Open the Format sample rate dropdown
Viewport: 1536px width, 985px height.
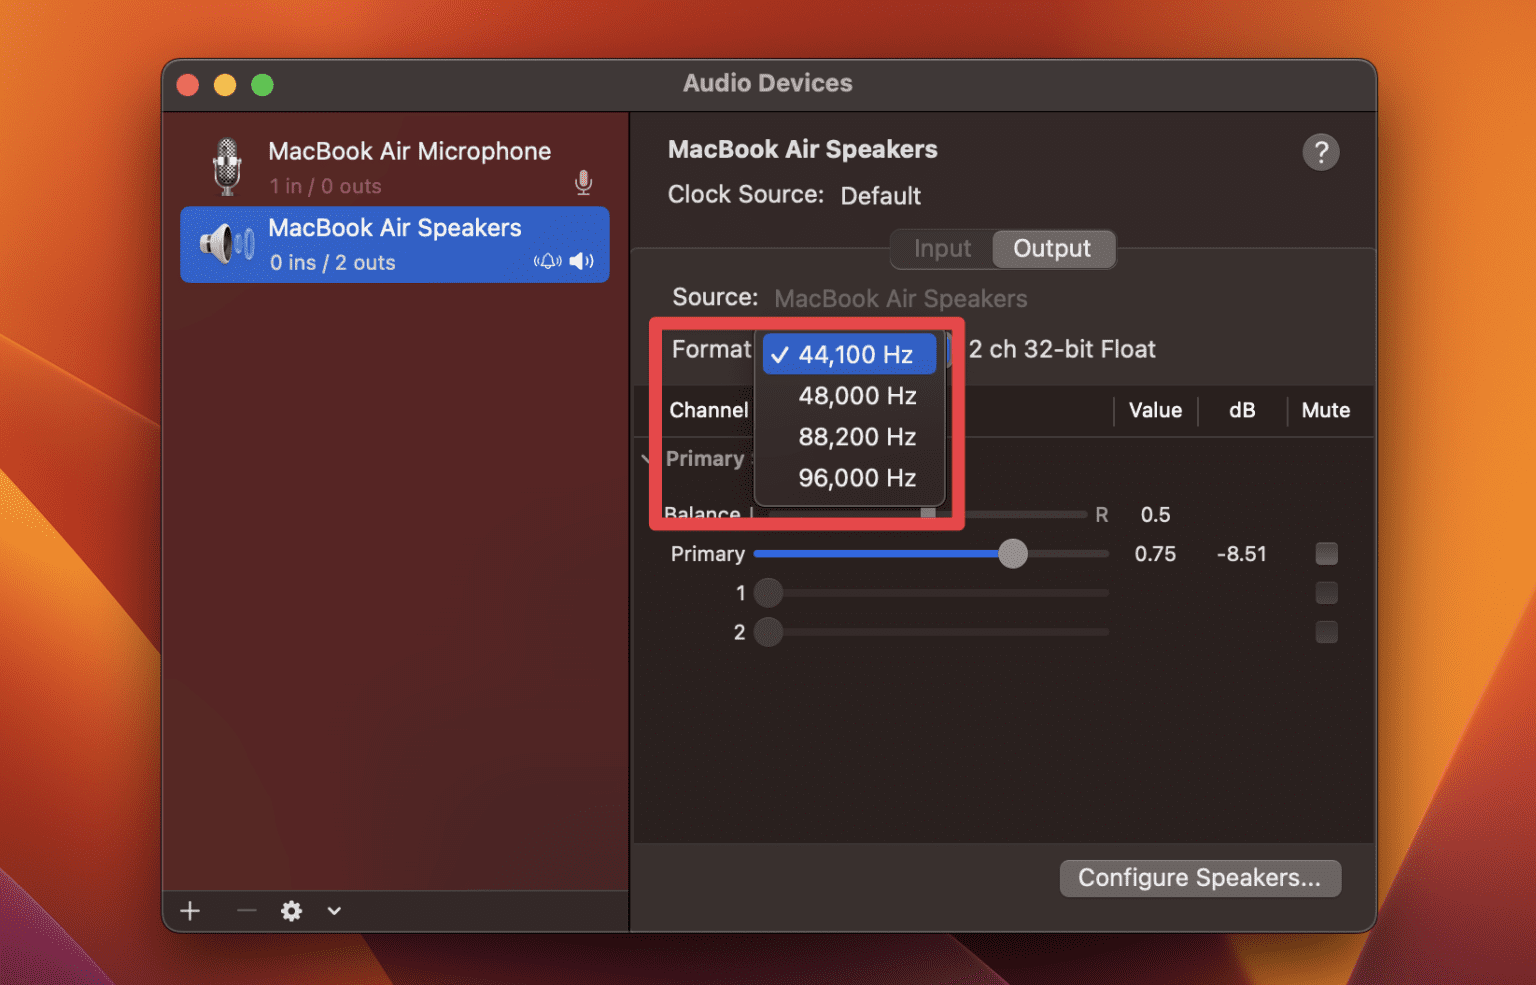click(x=849, y=353)
